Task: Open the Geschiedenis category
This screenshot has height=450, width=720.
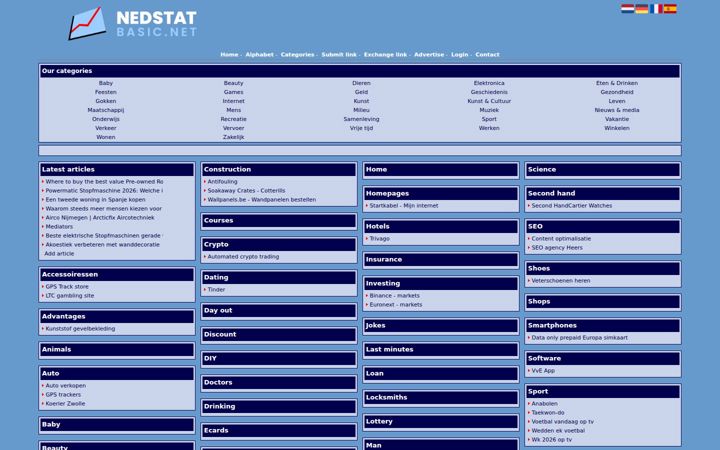Action: (489, 92)
